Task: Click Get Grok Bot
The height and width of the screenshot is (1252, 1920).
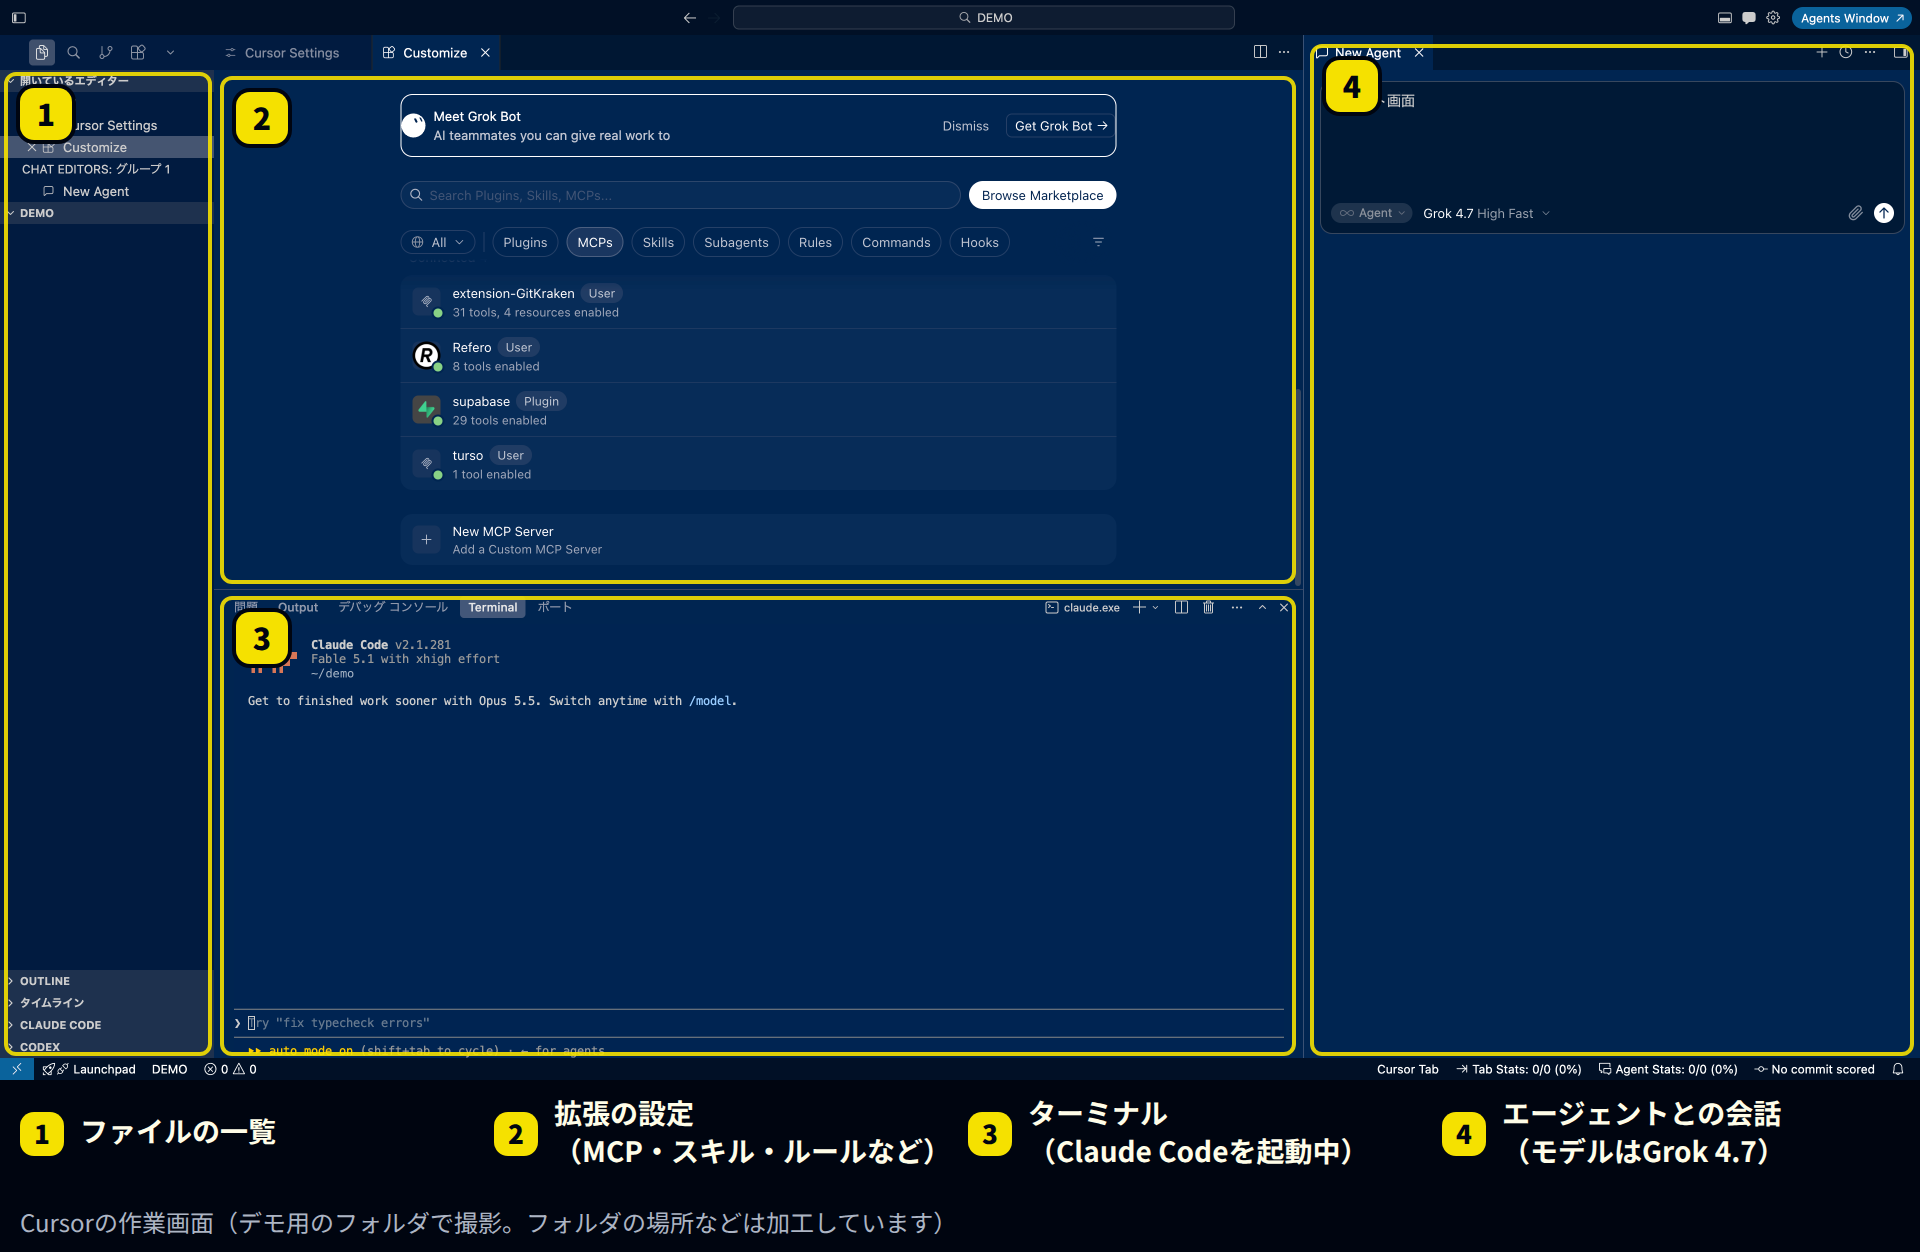Action: tap(1060, 126)
